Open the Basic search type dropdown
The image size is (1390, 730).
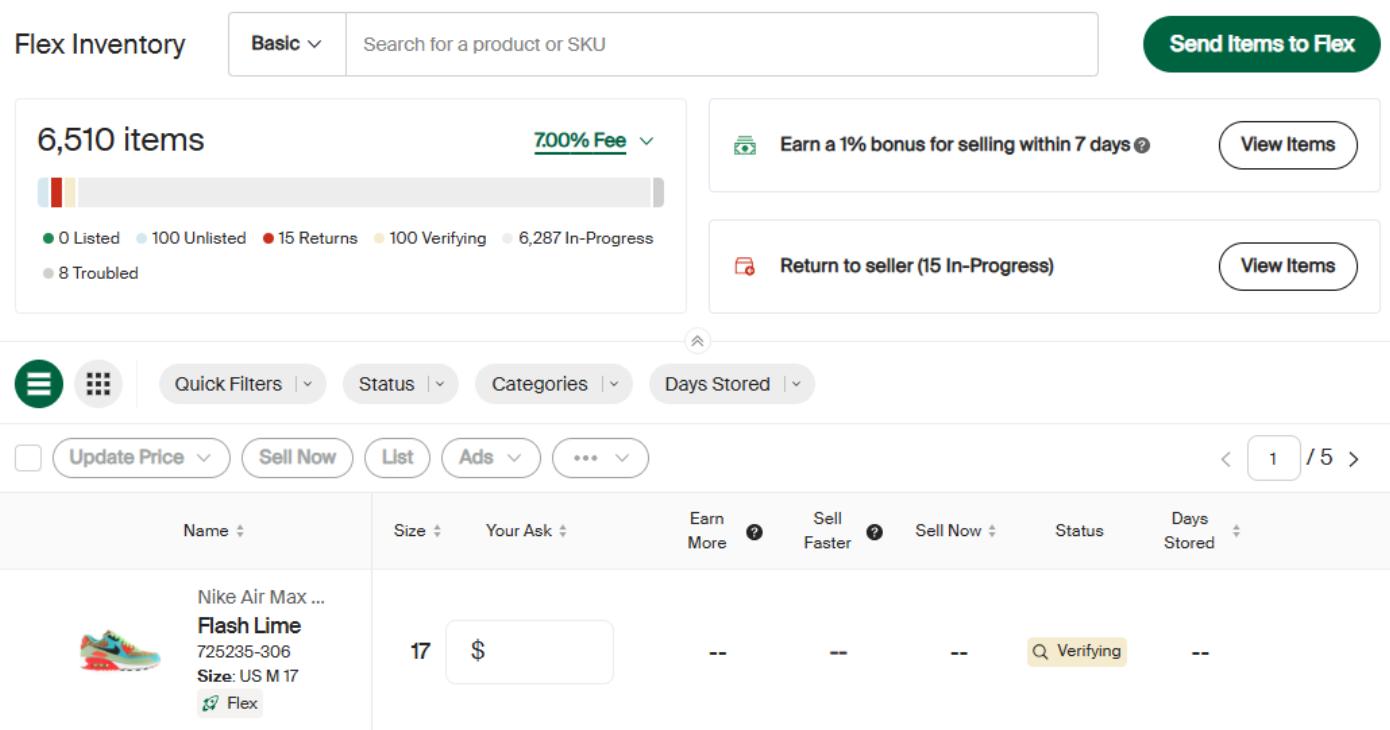click(284, 44)
